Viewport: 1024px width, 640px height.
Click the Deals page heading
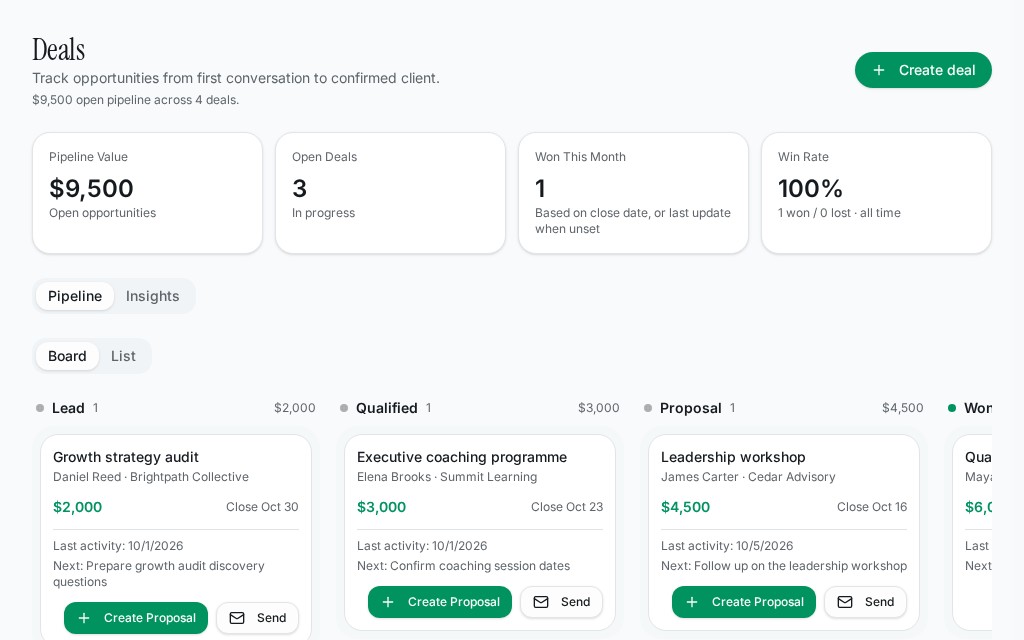(x=59, y=50)
